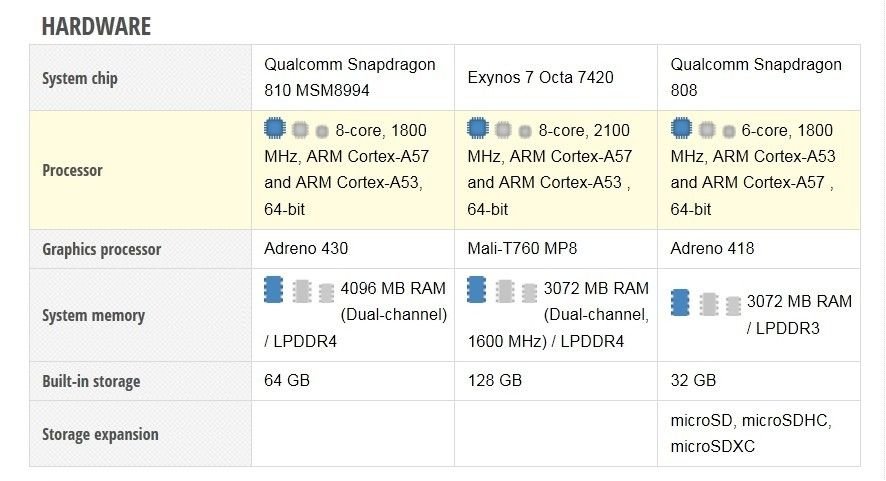Select the highlighted Processor row label
The width and height of the screenshot is (886, 481).
pyautogui.click(x=72, y=170)
